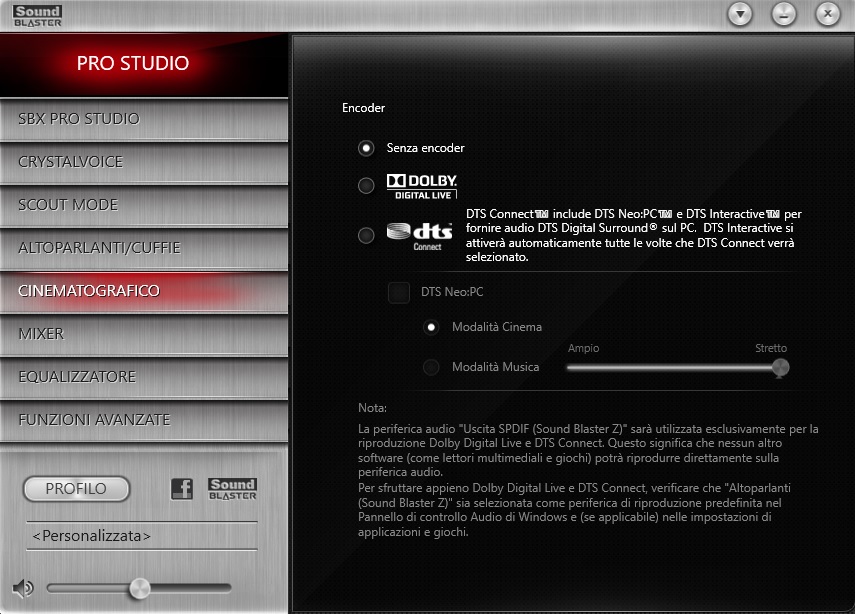Image resolution: width=855 pixels, height=614 pixels.
Task: Open the title bar dropdown arrow button
Action: (740, 14)
